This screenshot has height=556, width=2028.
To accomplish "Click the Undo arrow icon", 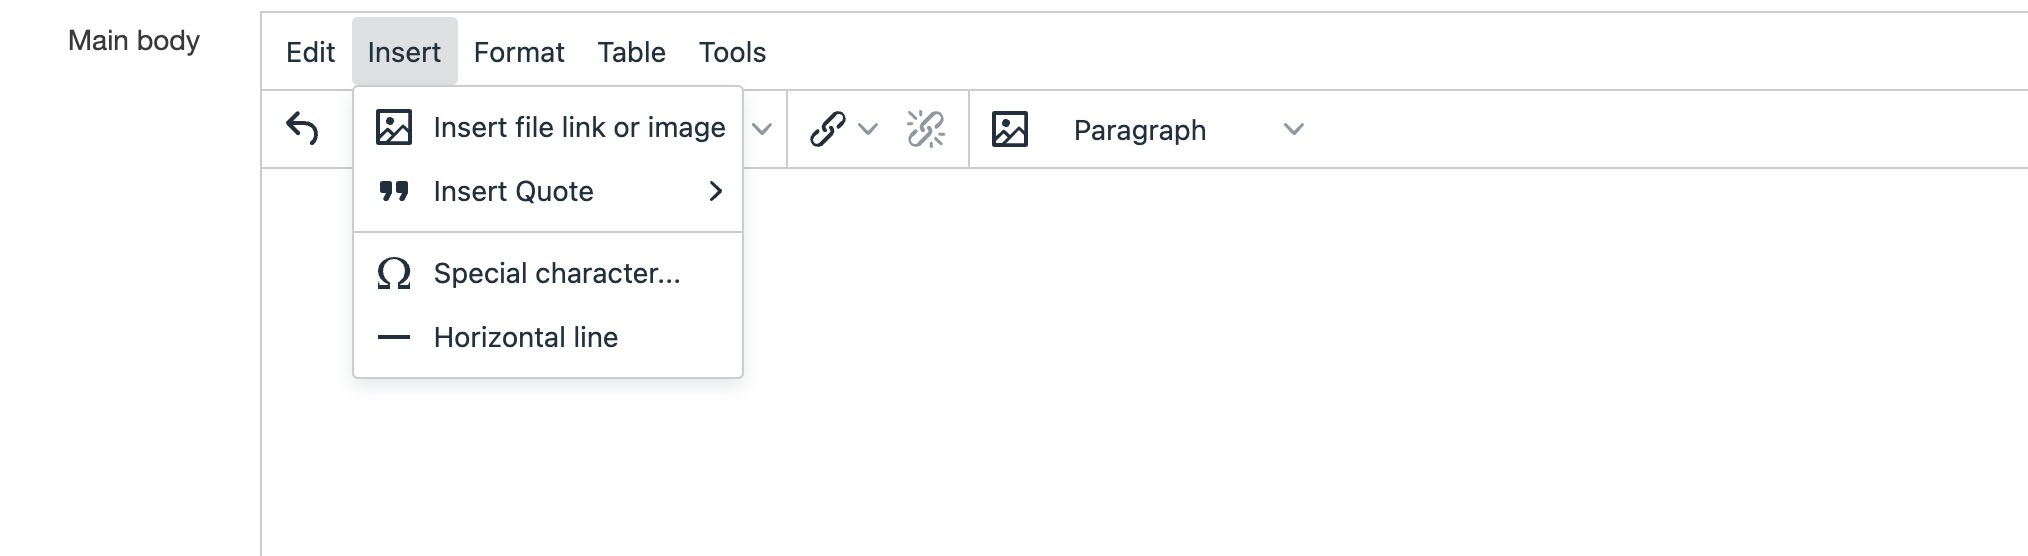I will coord(302,129).
